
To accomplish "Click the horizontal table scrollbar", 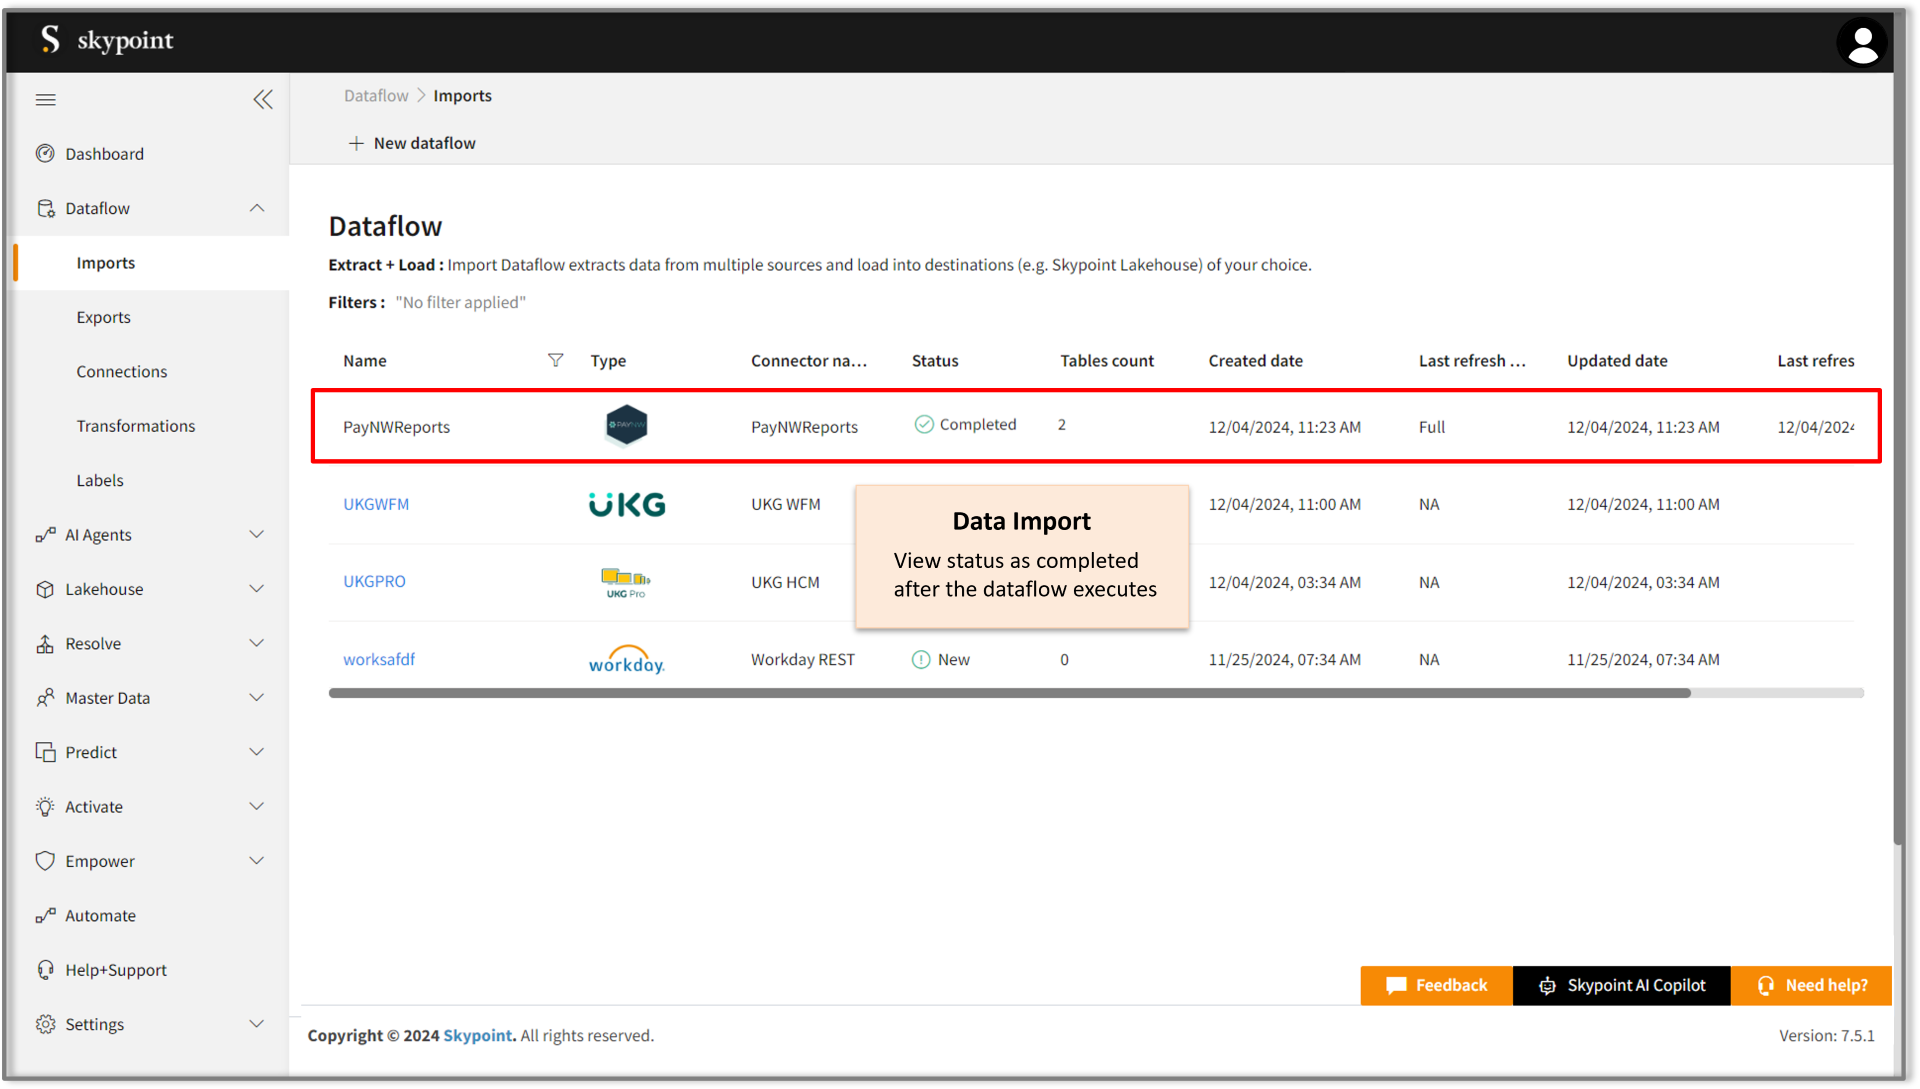I will tap(1009, 693).
